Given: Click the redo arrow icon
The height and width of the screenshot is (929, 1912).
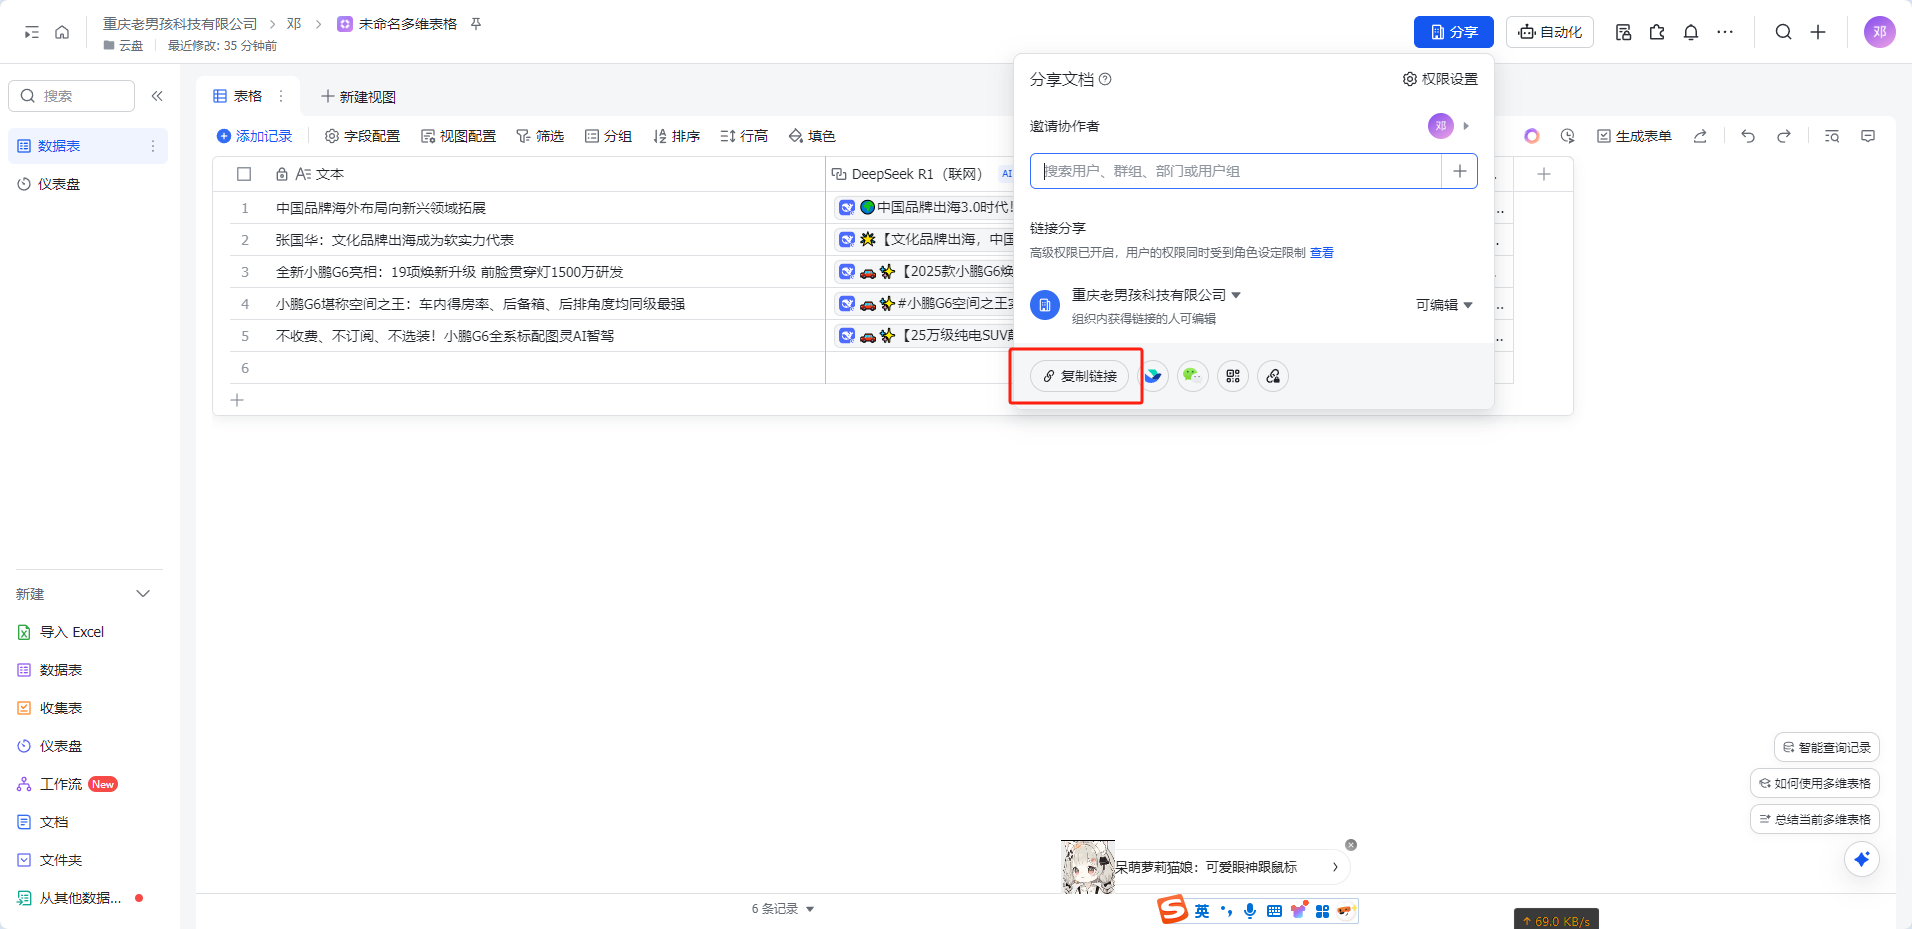Looking at the screenshot, I should tap(1783, 136).
